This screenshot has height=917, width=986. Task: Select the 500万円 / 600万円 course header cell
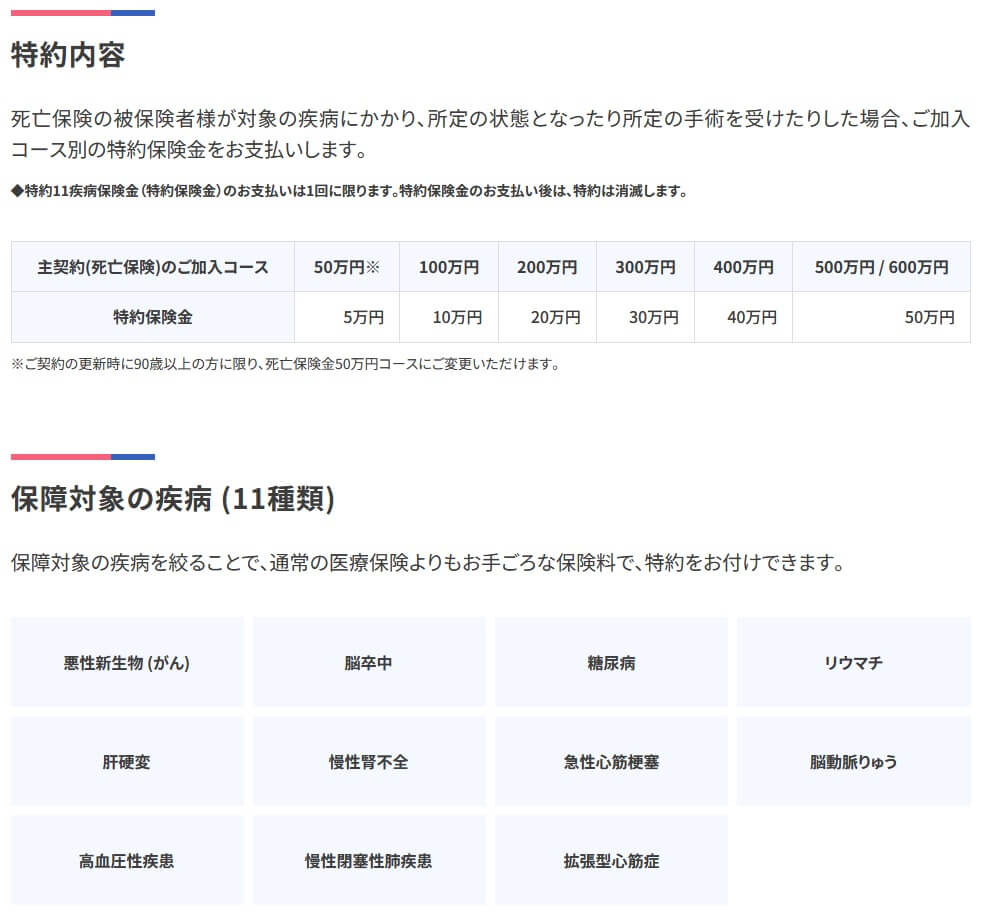pos(881,267)
